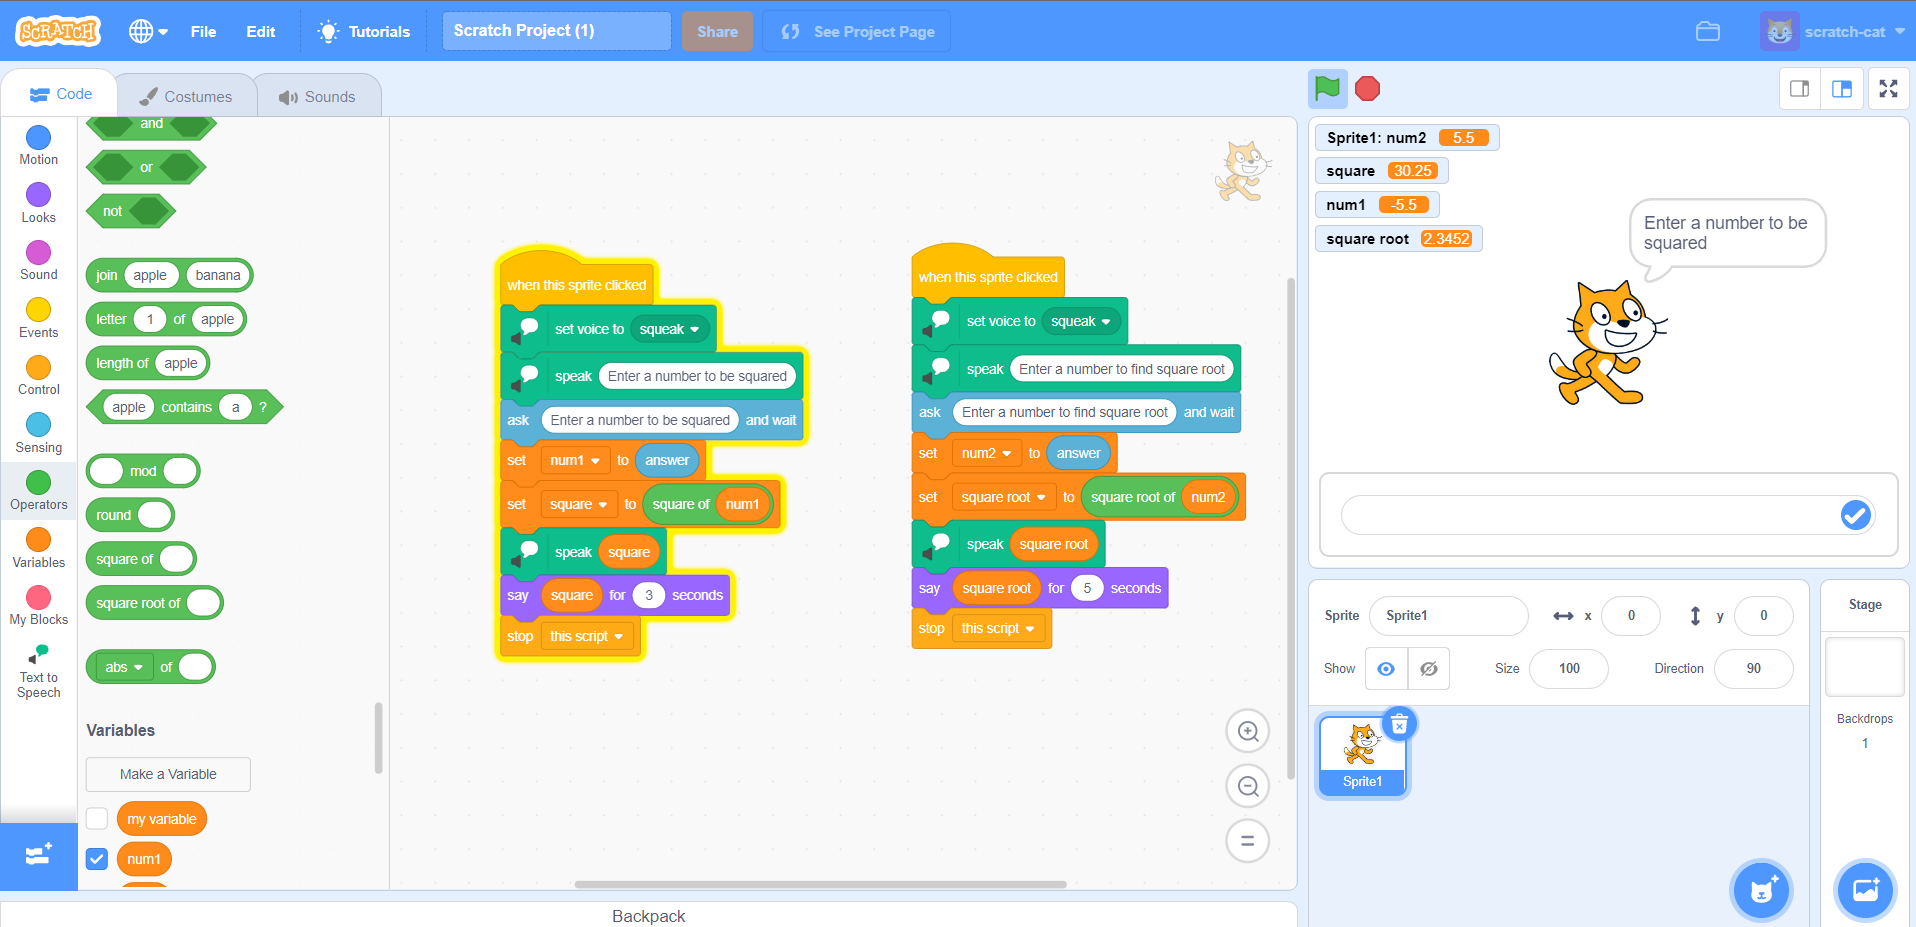
Task: Open the See Project Page link
Action: pyautogui.click(x=855, y=31)
